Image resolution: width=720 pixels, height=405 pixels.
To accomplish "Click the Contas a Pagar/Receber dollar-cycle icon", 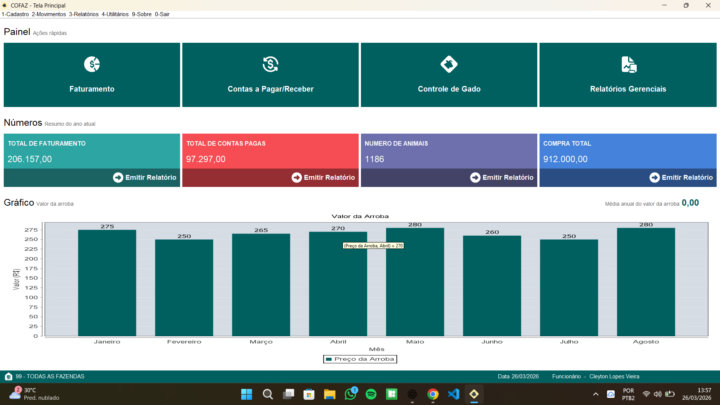I will point(270,64).
